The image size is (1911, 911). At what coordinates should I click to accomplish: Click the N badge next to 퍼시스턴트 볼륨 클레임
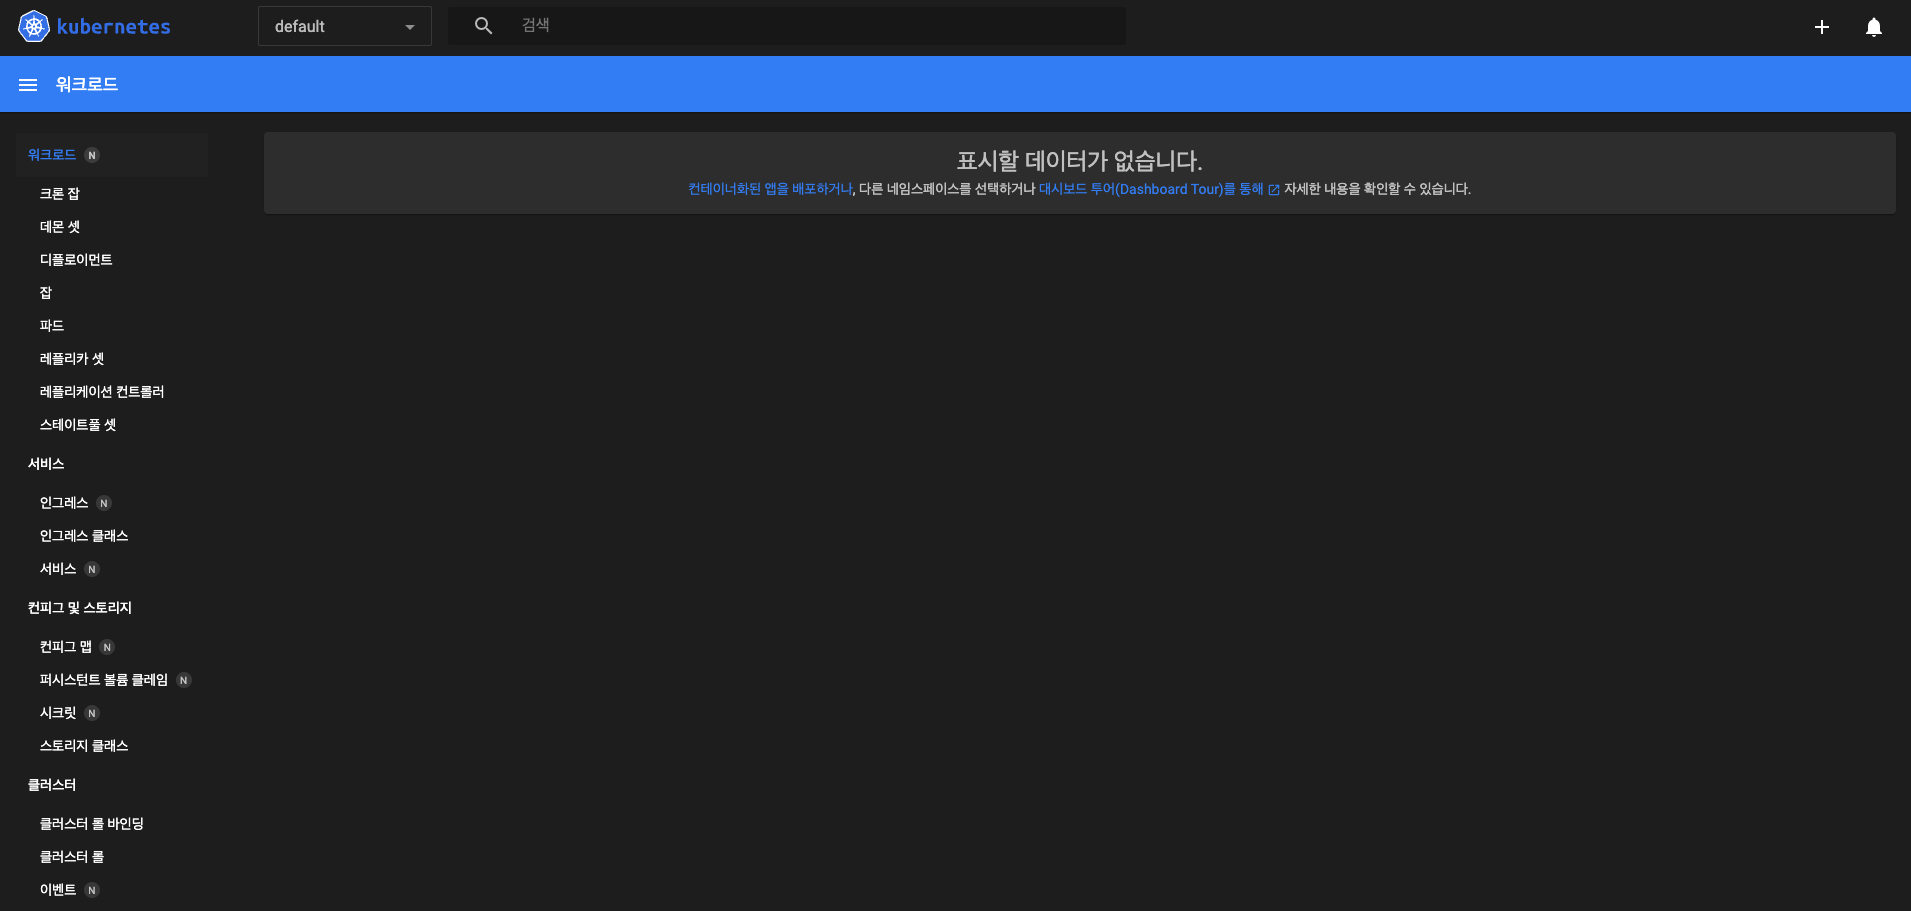(184, 680)
